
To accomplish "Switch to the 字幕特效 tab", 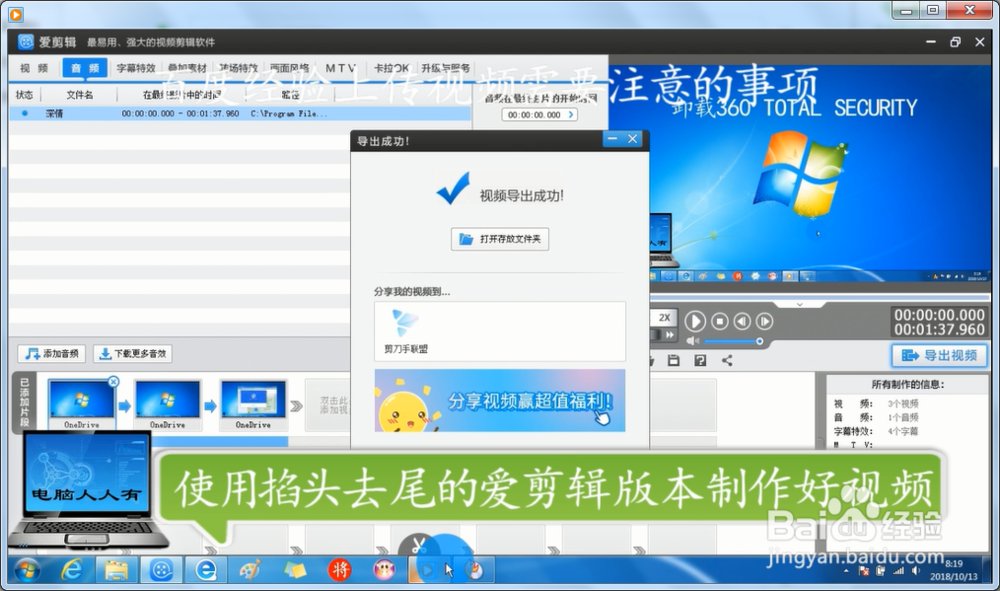I will click(x=136, y=68).
